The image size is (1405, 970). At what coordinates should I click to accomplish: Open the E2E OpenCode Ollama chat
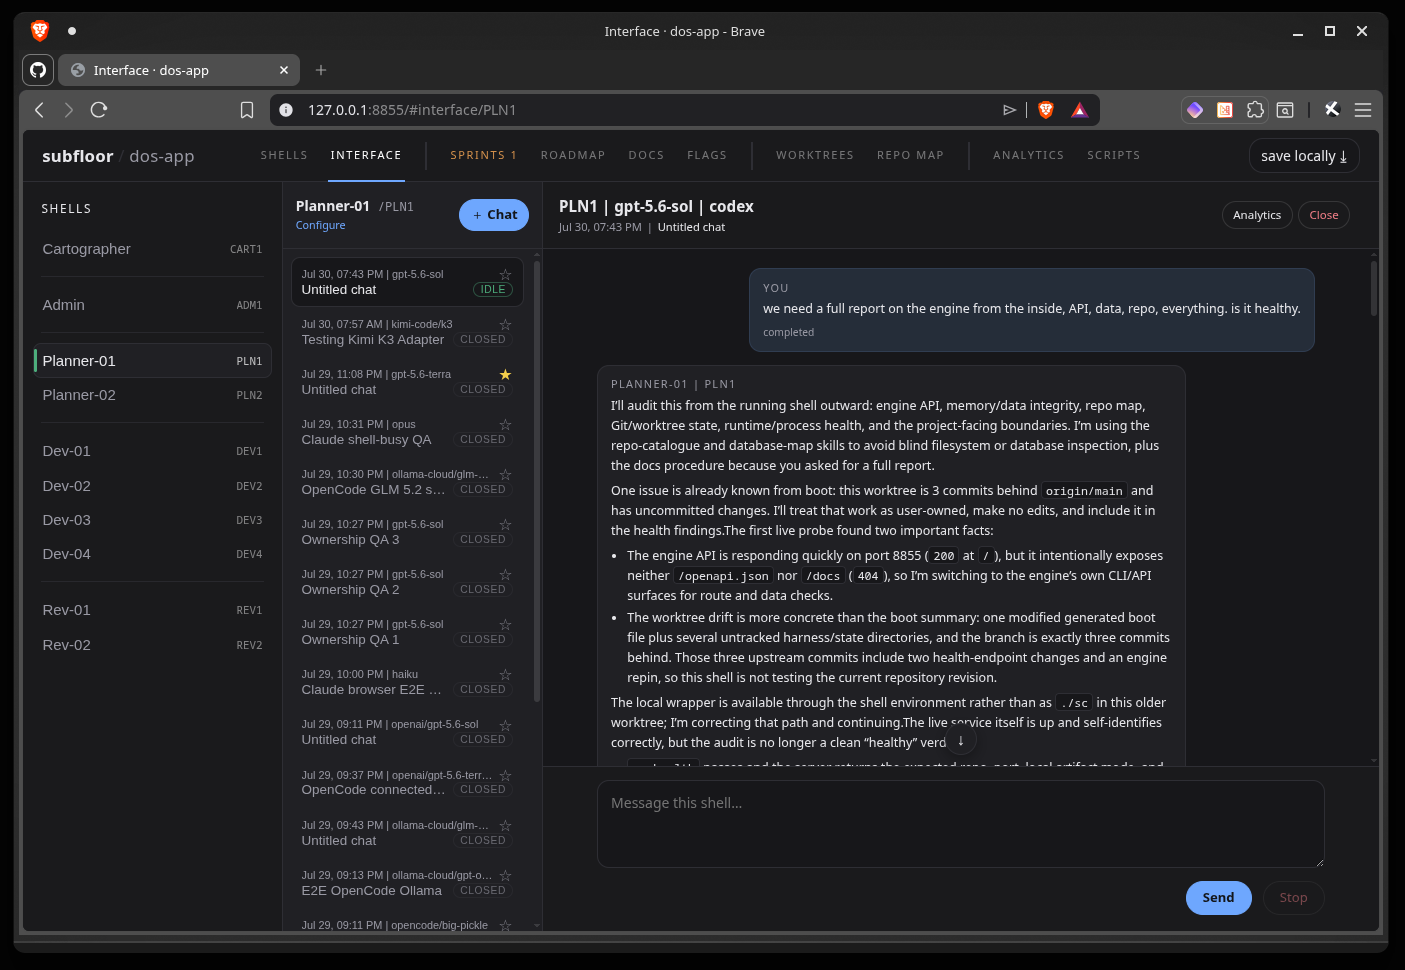tap(407, 883)
